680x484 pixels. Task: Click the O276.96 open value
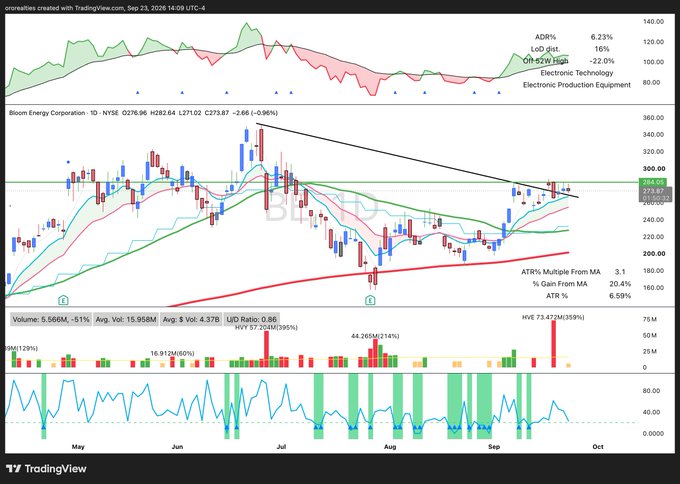coord(135,113)
